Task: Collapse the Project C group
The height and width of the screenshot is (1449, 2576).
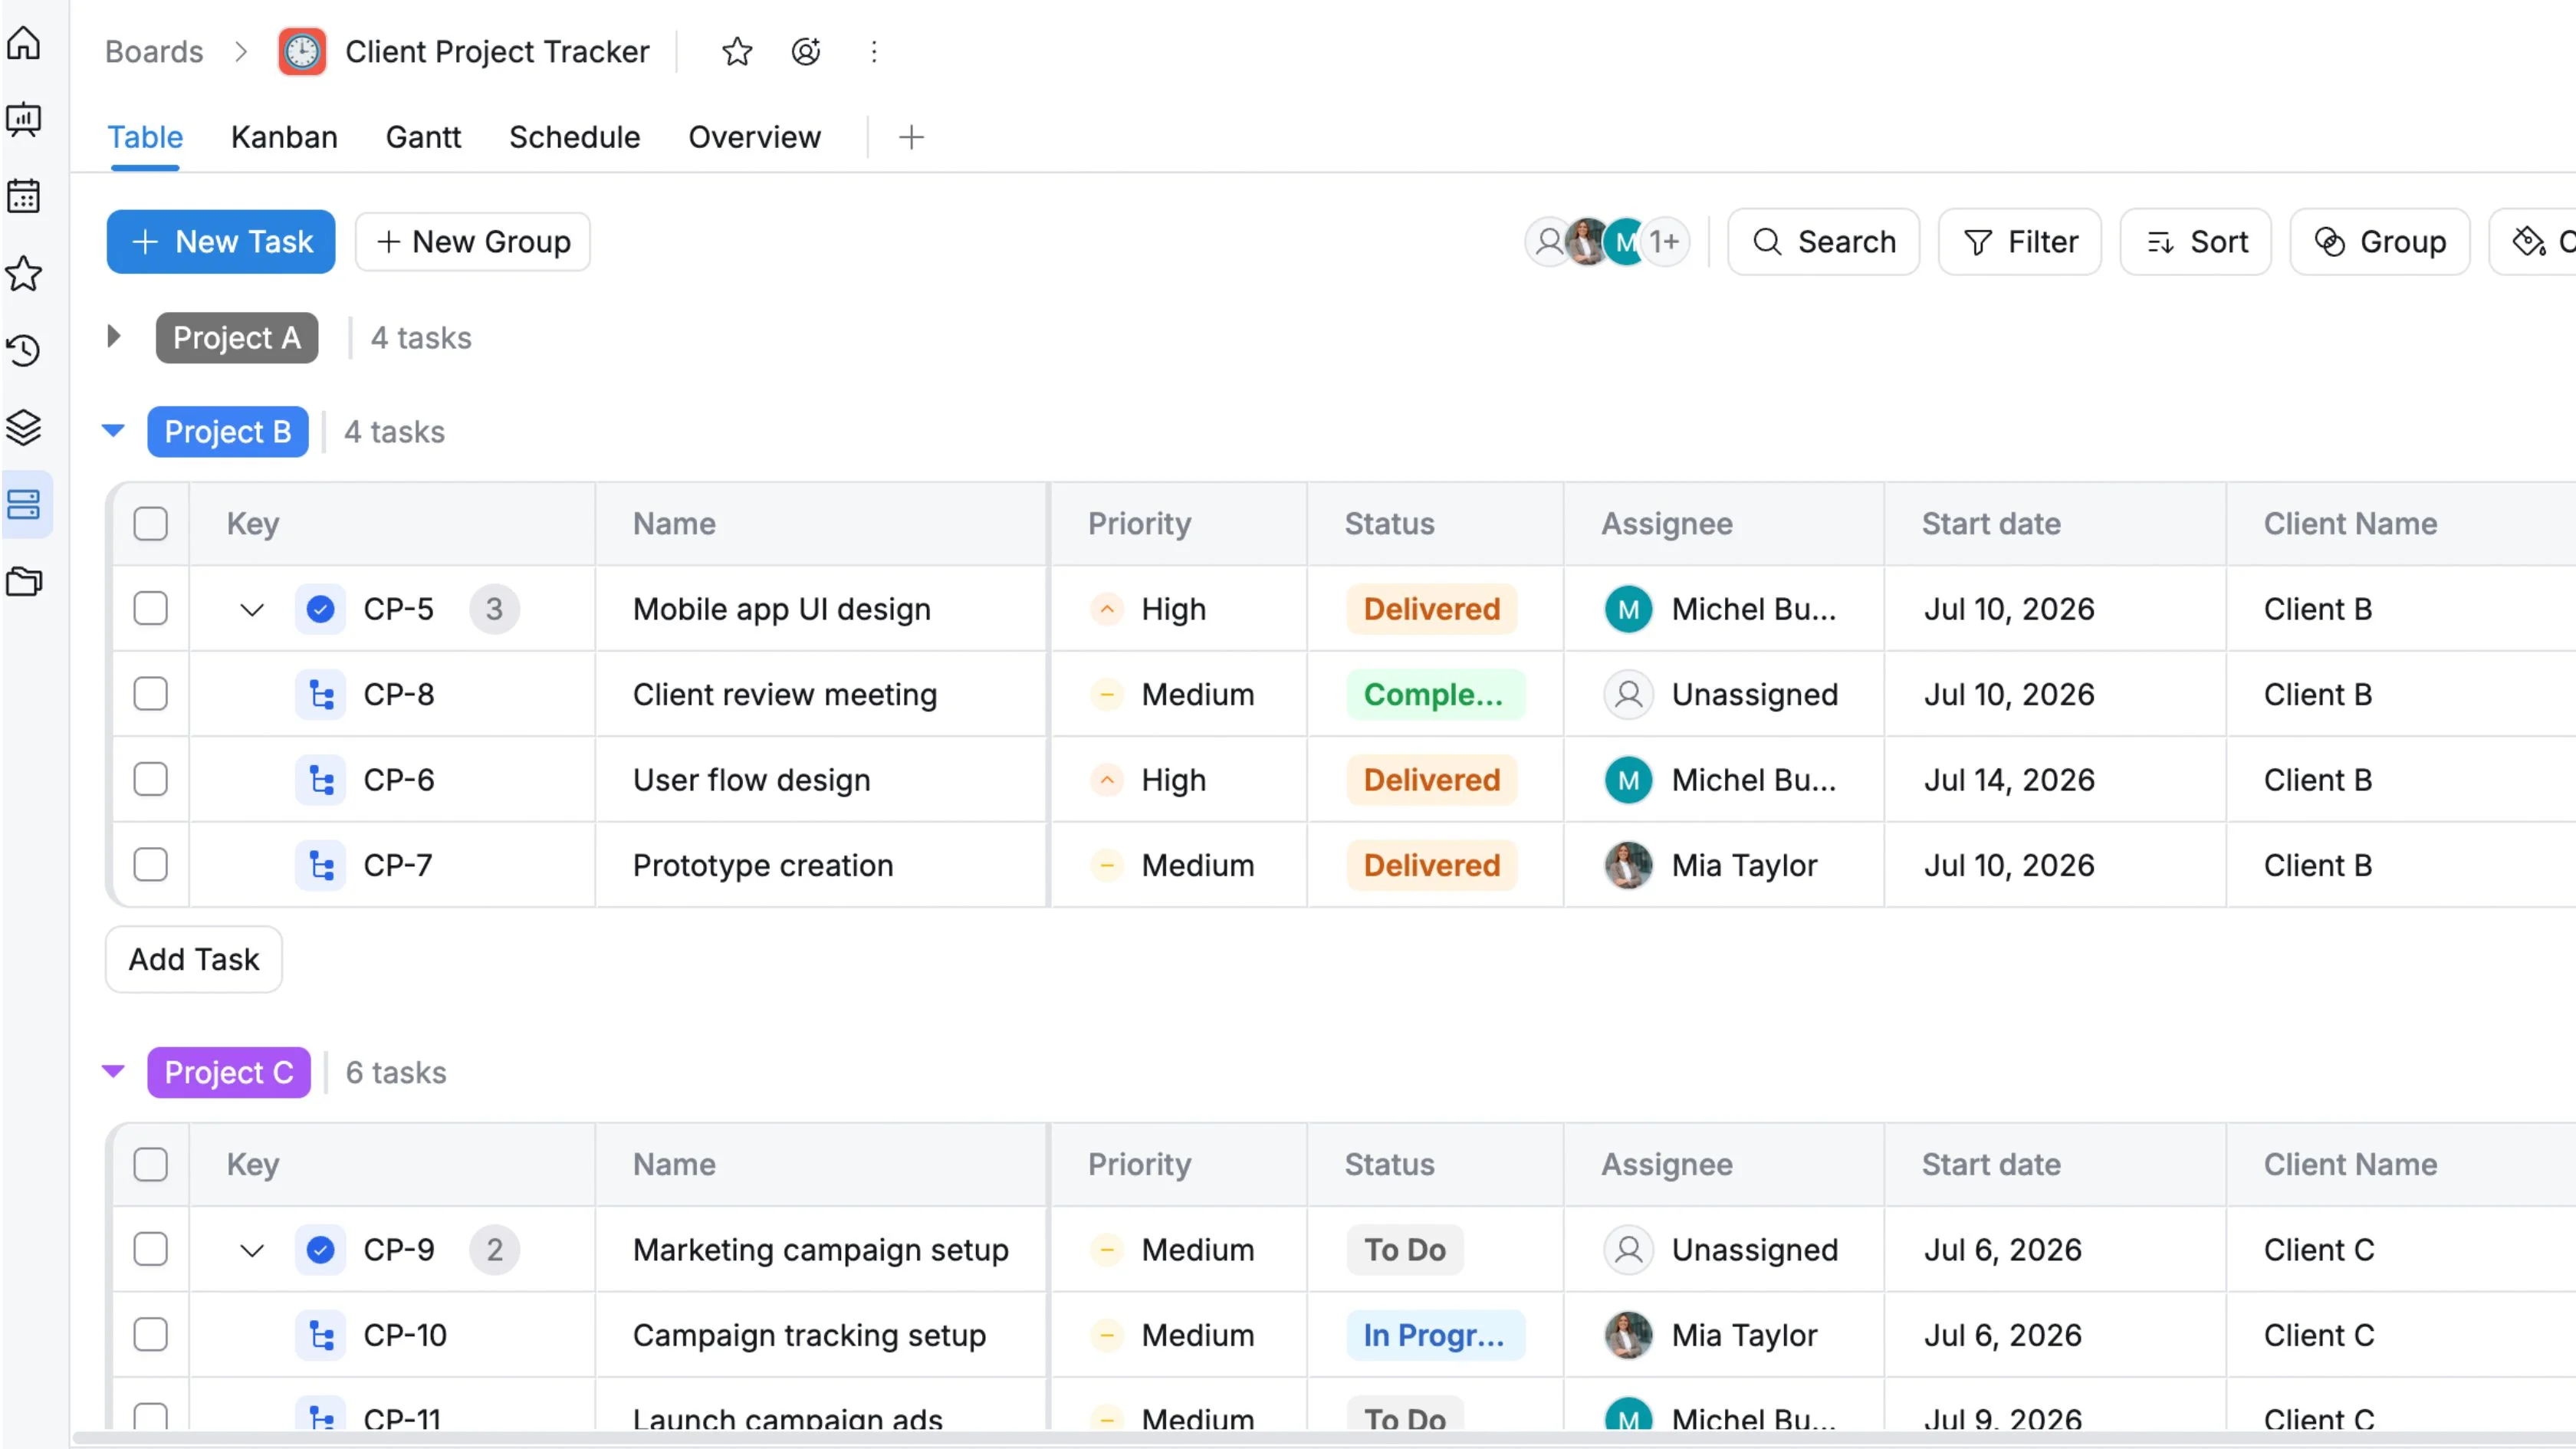Action: click(114, 1072)
